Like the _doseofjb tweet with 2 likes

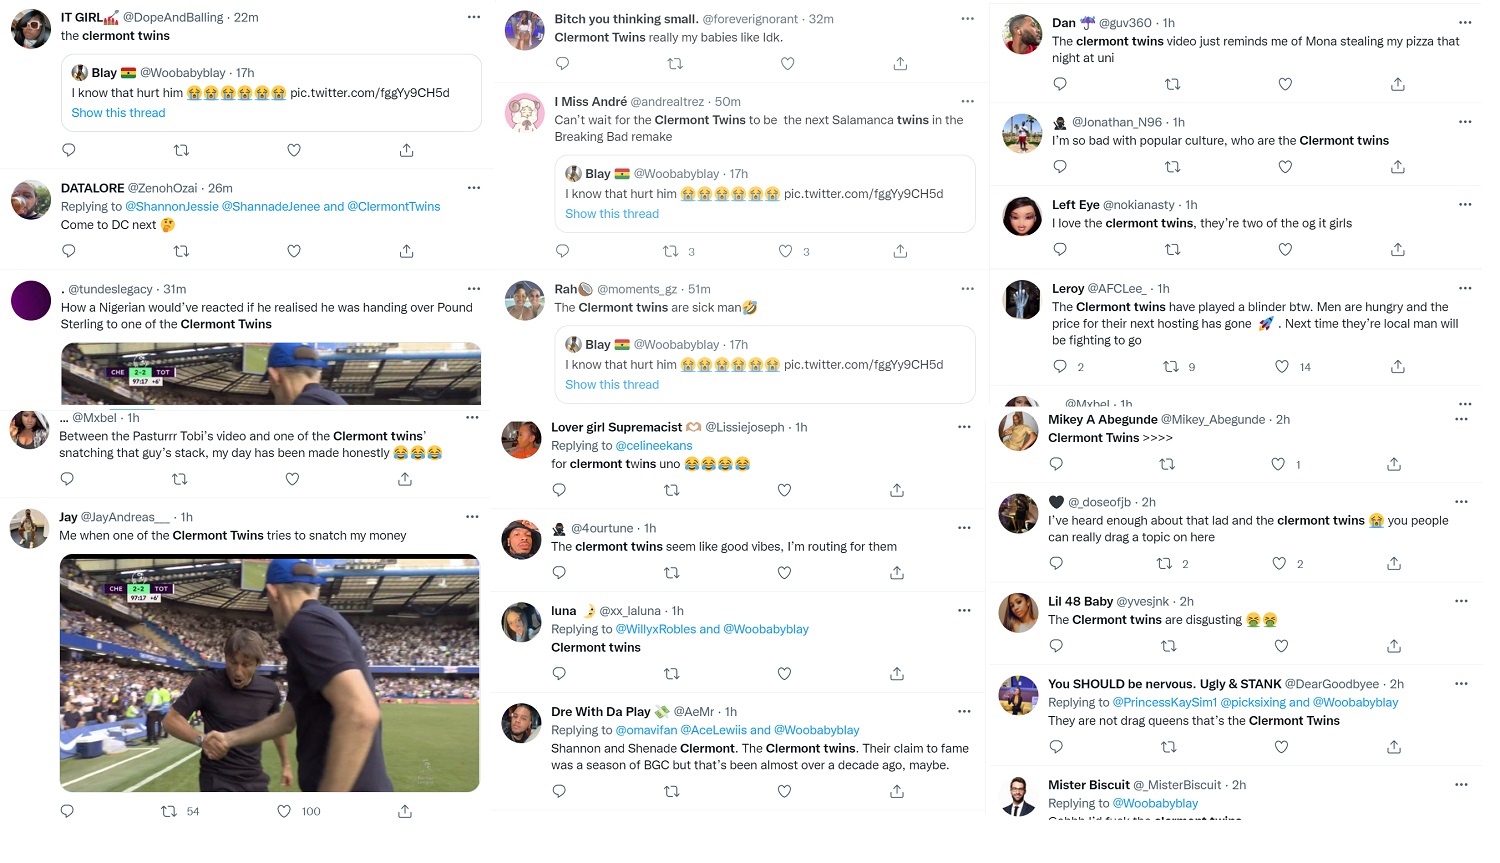pos(1279,564)
